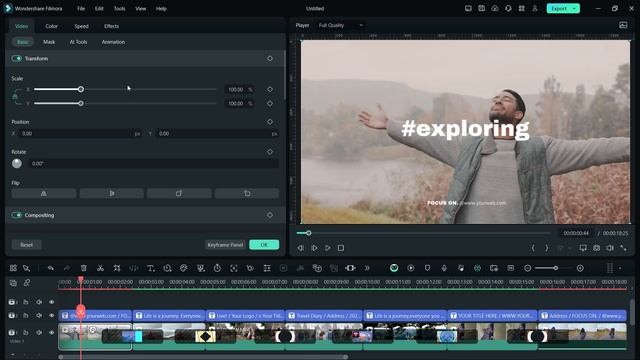The width and height of the screenshot is (640, 360).
Task: Click the flip vertical button
Action: click(x=111, y=193)
